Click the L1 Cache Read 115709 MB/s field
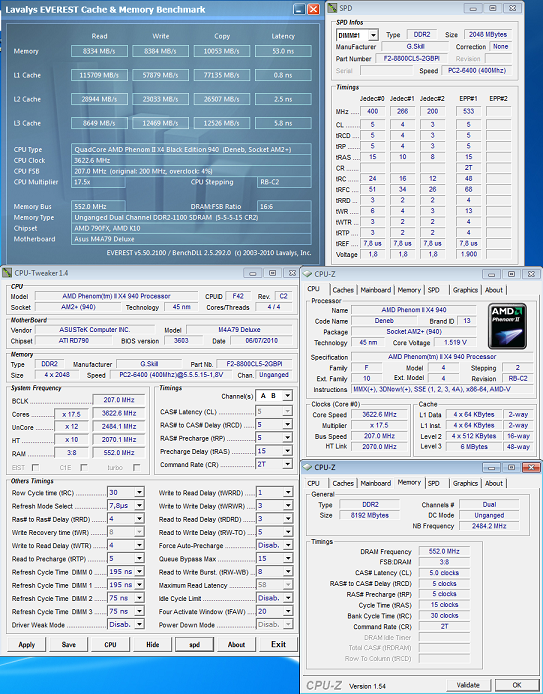 99,75
